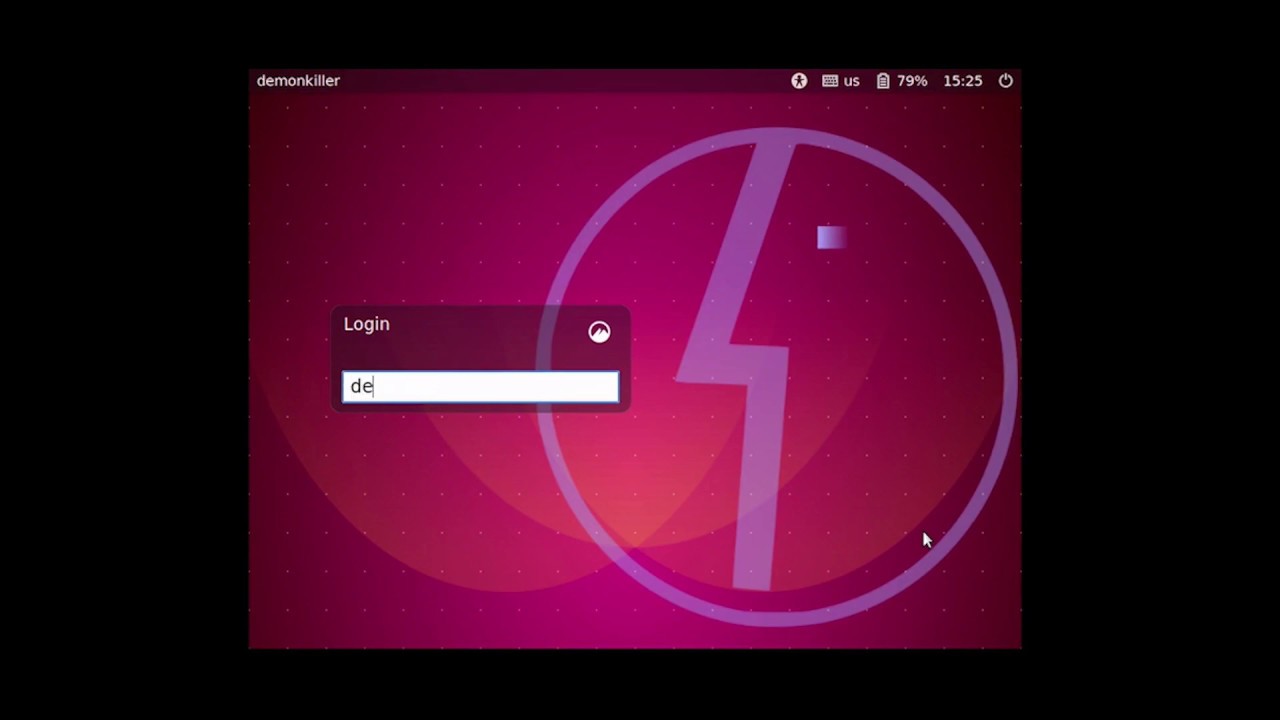Image resolution: width=1280 pixels, height=720 pixels.
Task: Open the power/shutdown menu icon
Action: tap(1006, 81)
